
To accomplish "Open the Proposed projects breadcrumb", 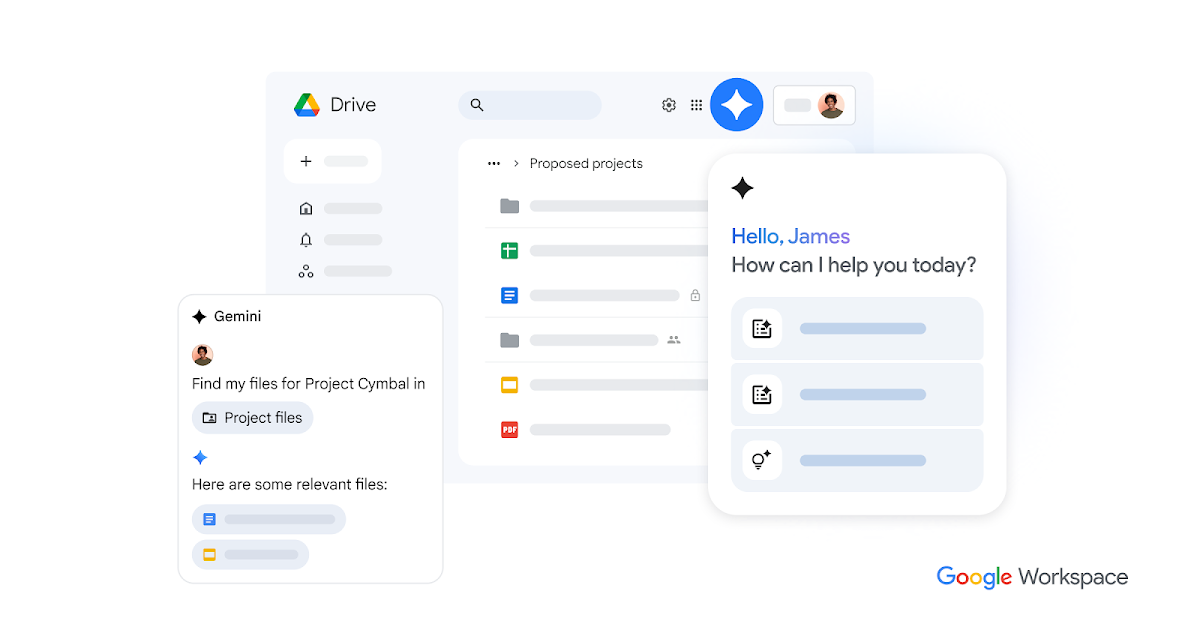I will pyautogui.click(x=586, y=163).
